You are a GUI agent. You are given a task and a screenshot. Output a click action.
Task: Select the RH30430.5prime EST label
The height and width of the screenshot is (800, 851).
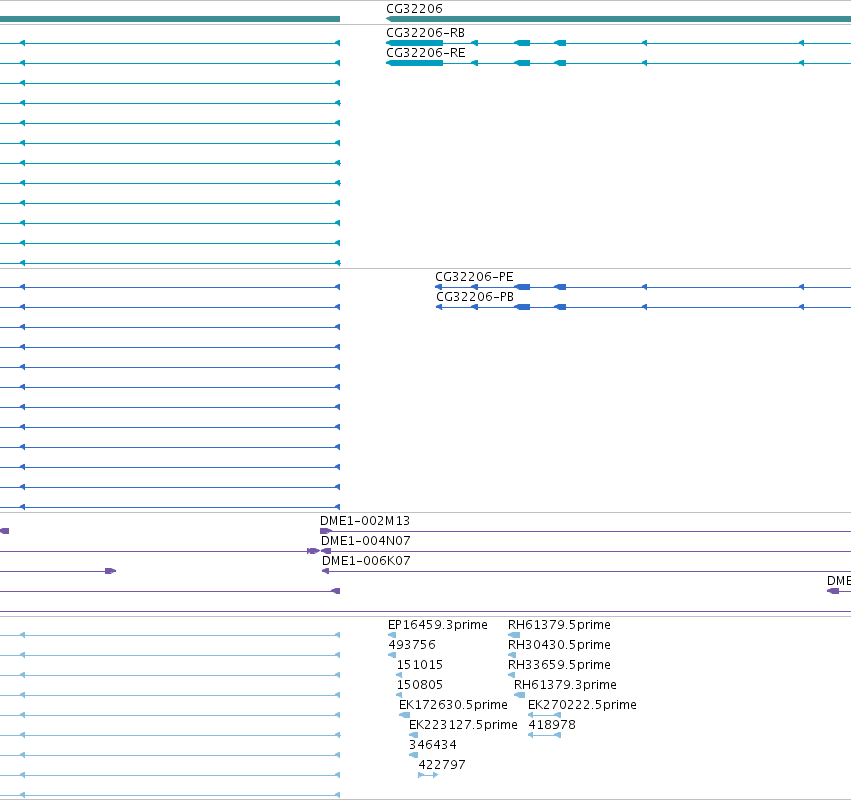click(559, 645)
